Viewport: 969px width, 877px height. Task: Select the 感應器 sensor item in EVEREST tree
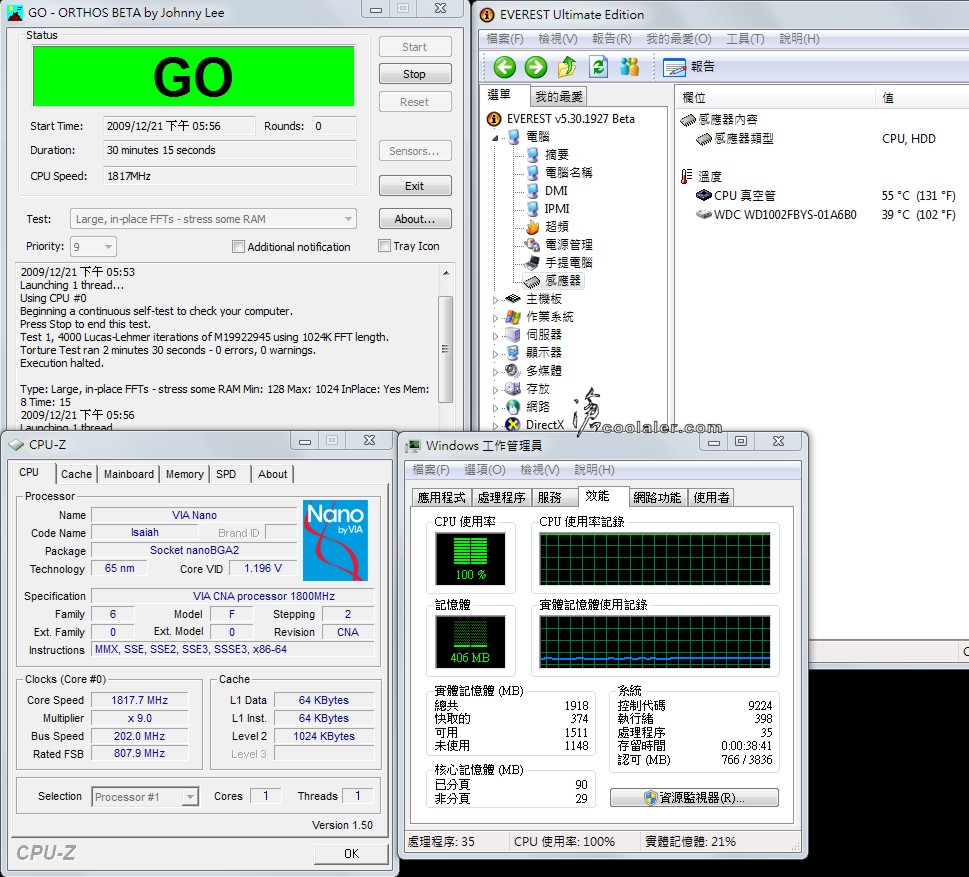562,281
